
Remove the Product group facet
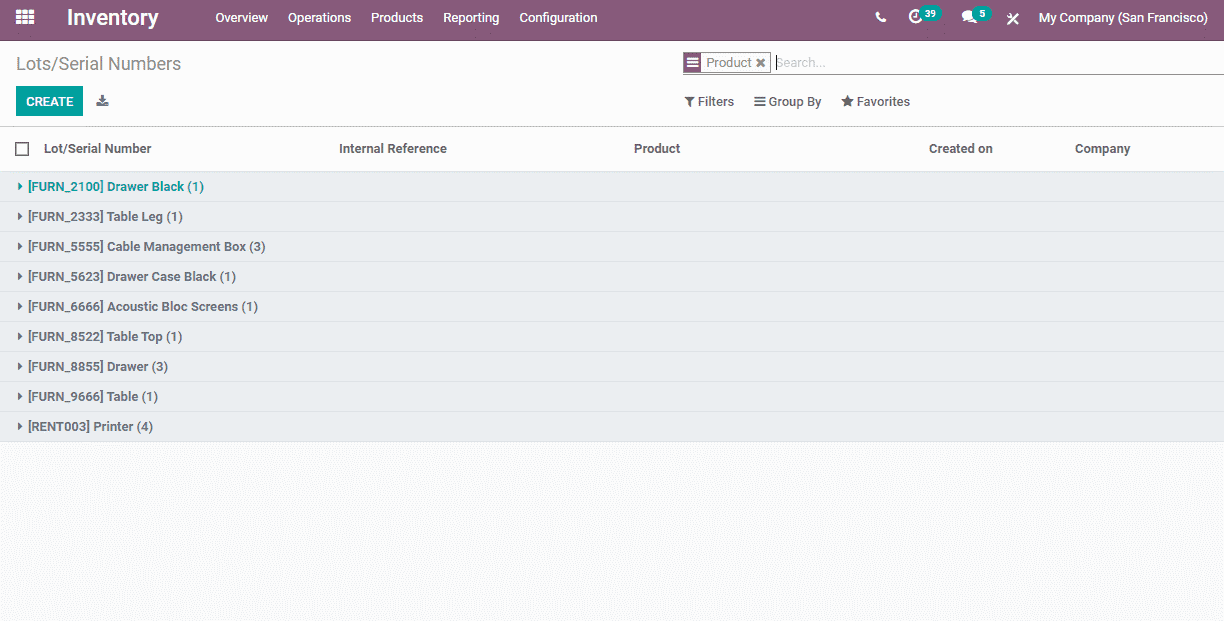click(761, 63)
